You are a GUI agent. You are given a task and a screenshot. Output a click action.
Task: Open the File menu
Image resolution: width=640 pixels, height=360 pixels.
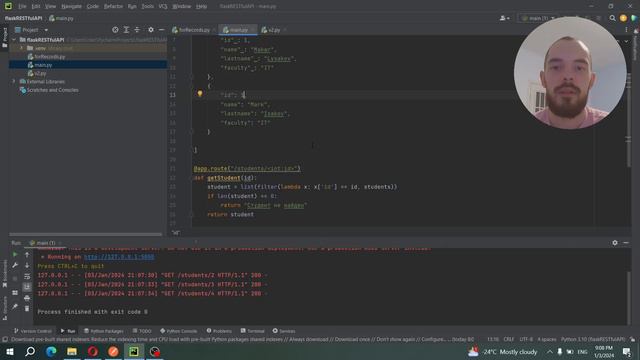click(x=22, y=6)
